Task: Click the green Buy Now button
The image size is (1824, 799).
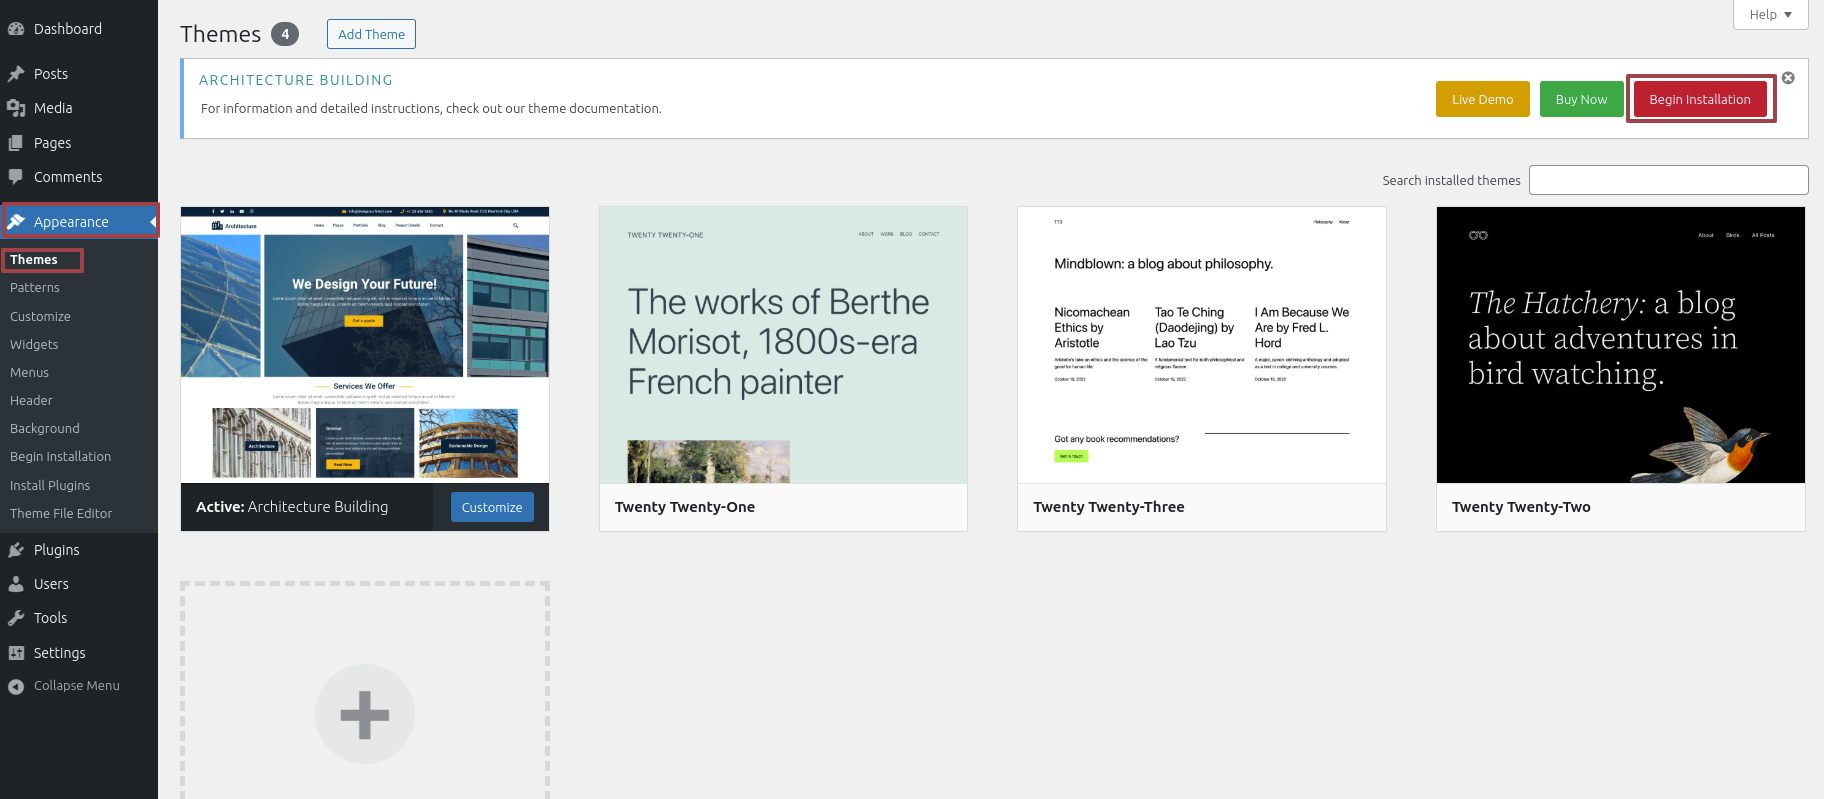Action: (x=1582, y=99)
